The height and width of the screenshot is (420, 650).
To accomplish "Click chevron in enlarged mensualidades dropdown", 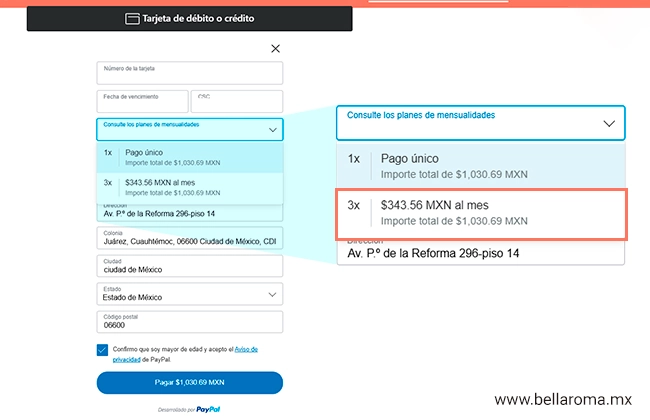I will point(609,124).
